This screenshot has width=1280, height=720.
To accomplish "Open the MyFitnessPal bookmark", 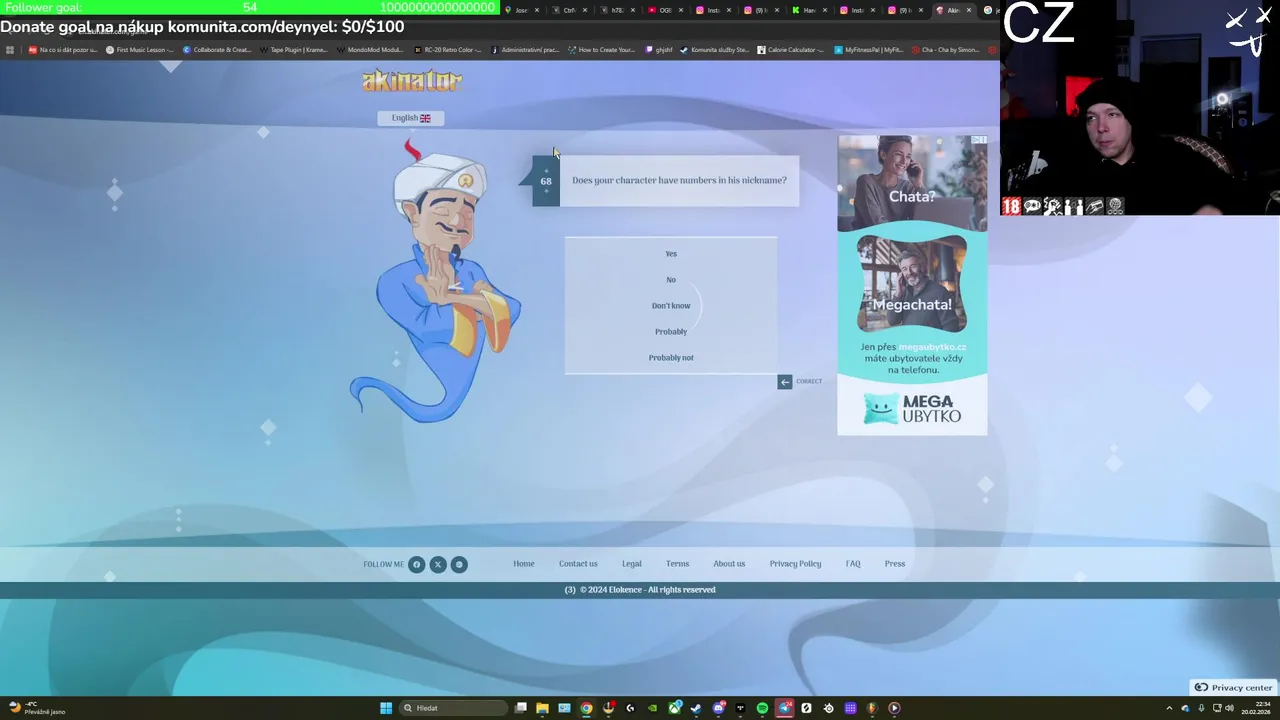I will [868, 50].
